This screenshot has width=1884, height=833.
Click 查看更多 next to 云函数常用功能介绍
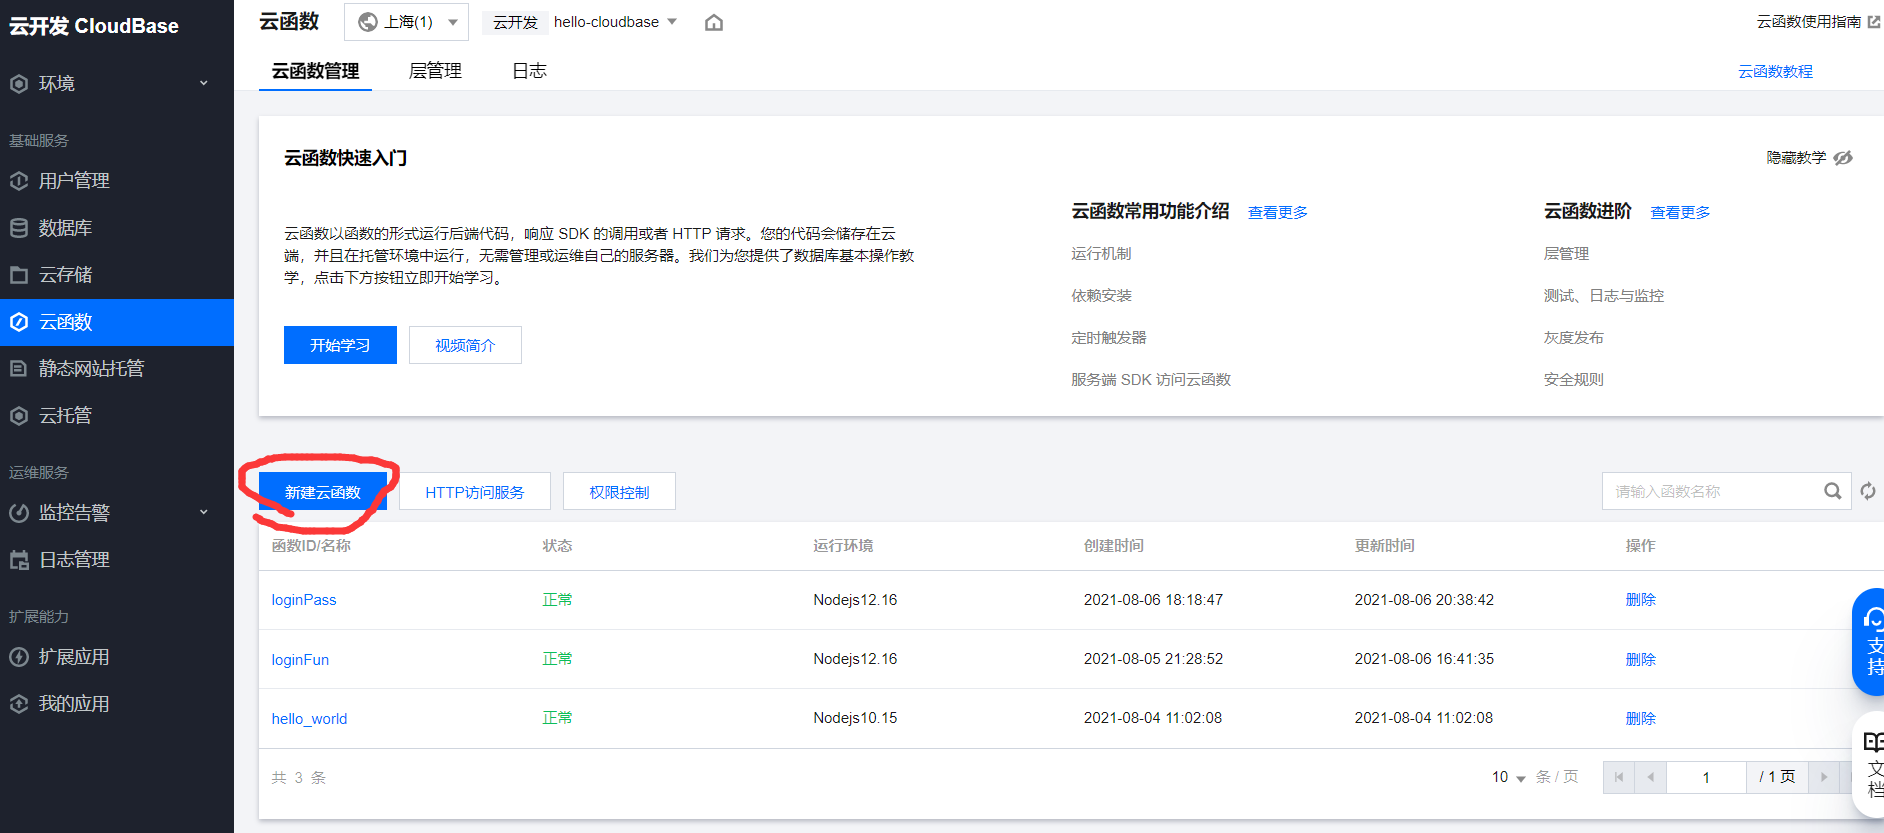1277,213
